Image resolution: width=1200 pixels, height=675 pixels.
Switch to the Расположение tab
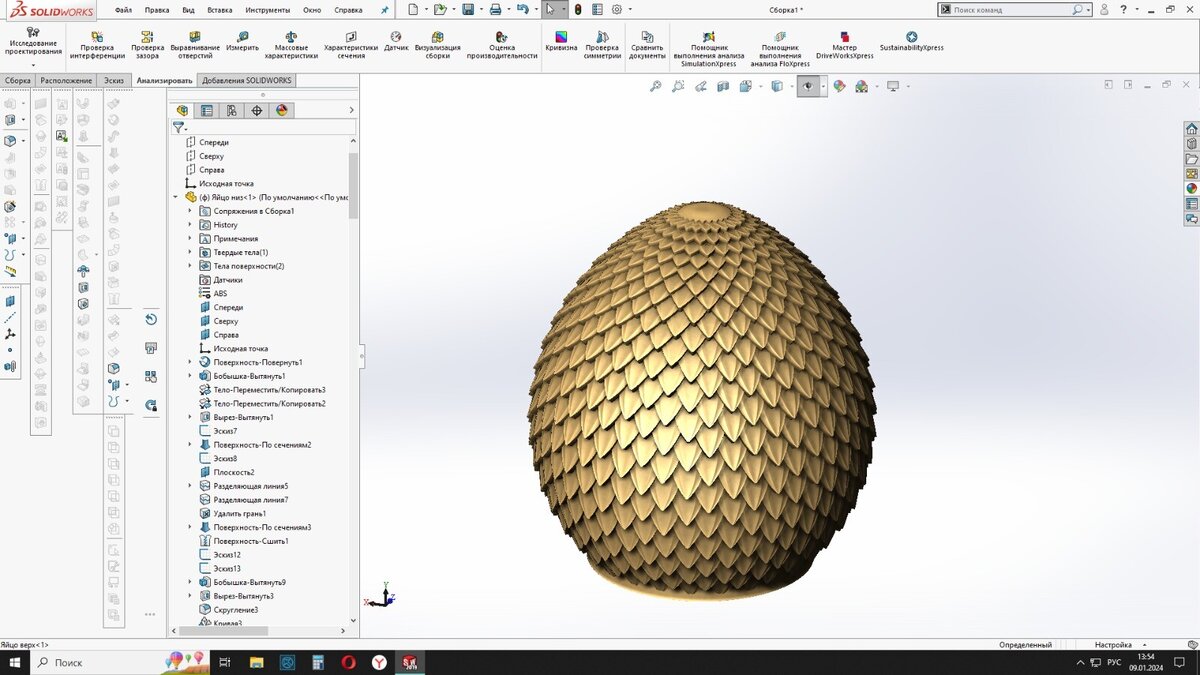[x=66, y=80]
